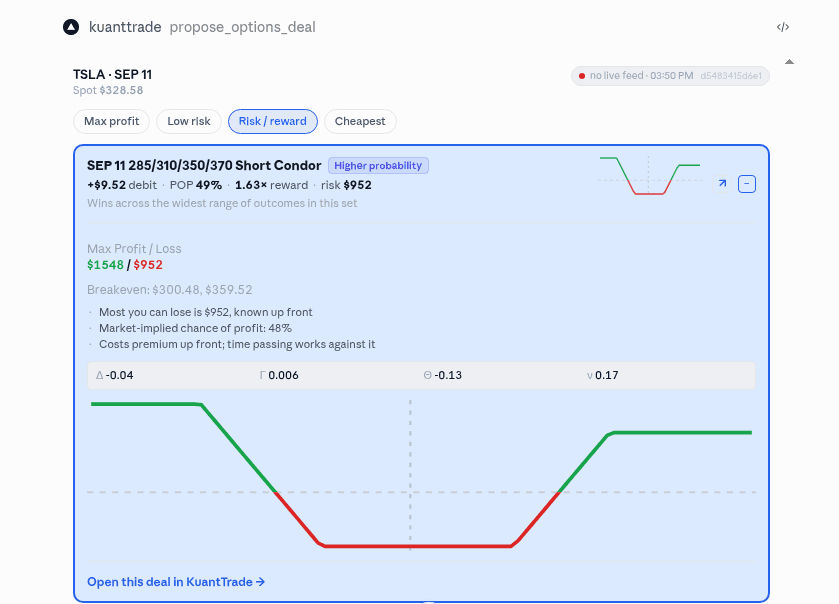Screen dimensions: 839x604
Task: Click the large payoff diagram
Action: click(x=421, y=475)
